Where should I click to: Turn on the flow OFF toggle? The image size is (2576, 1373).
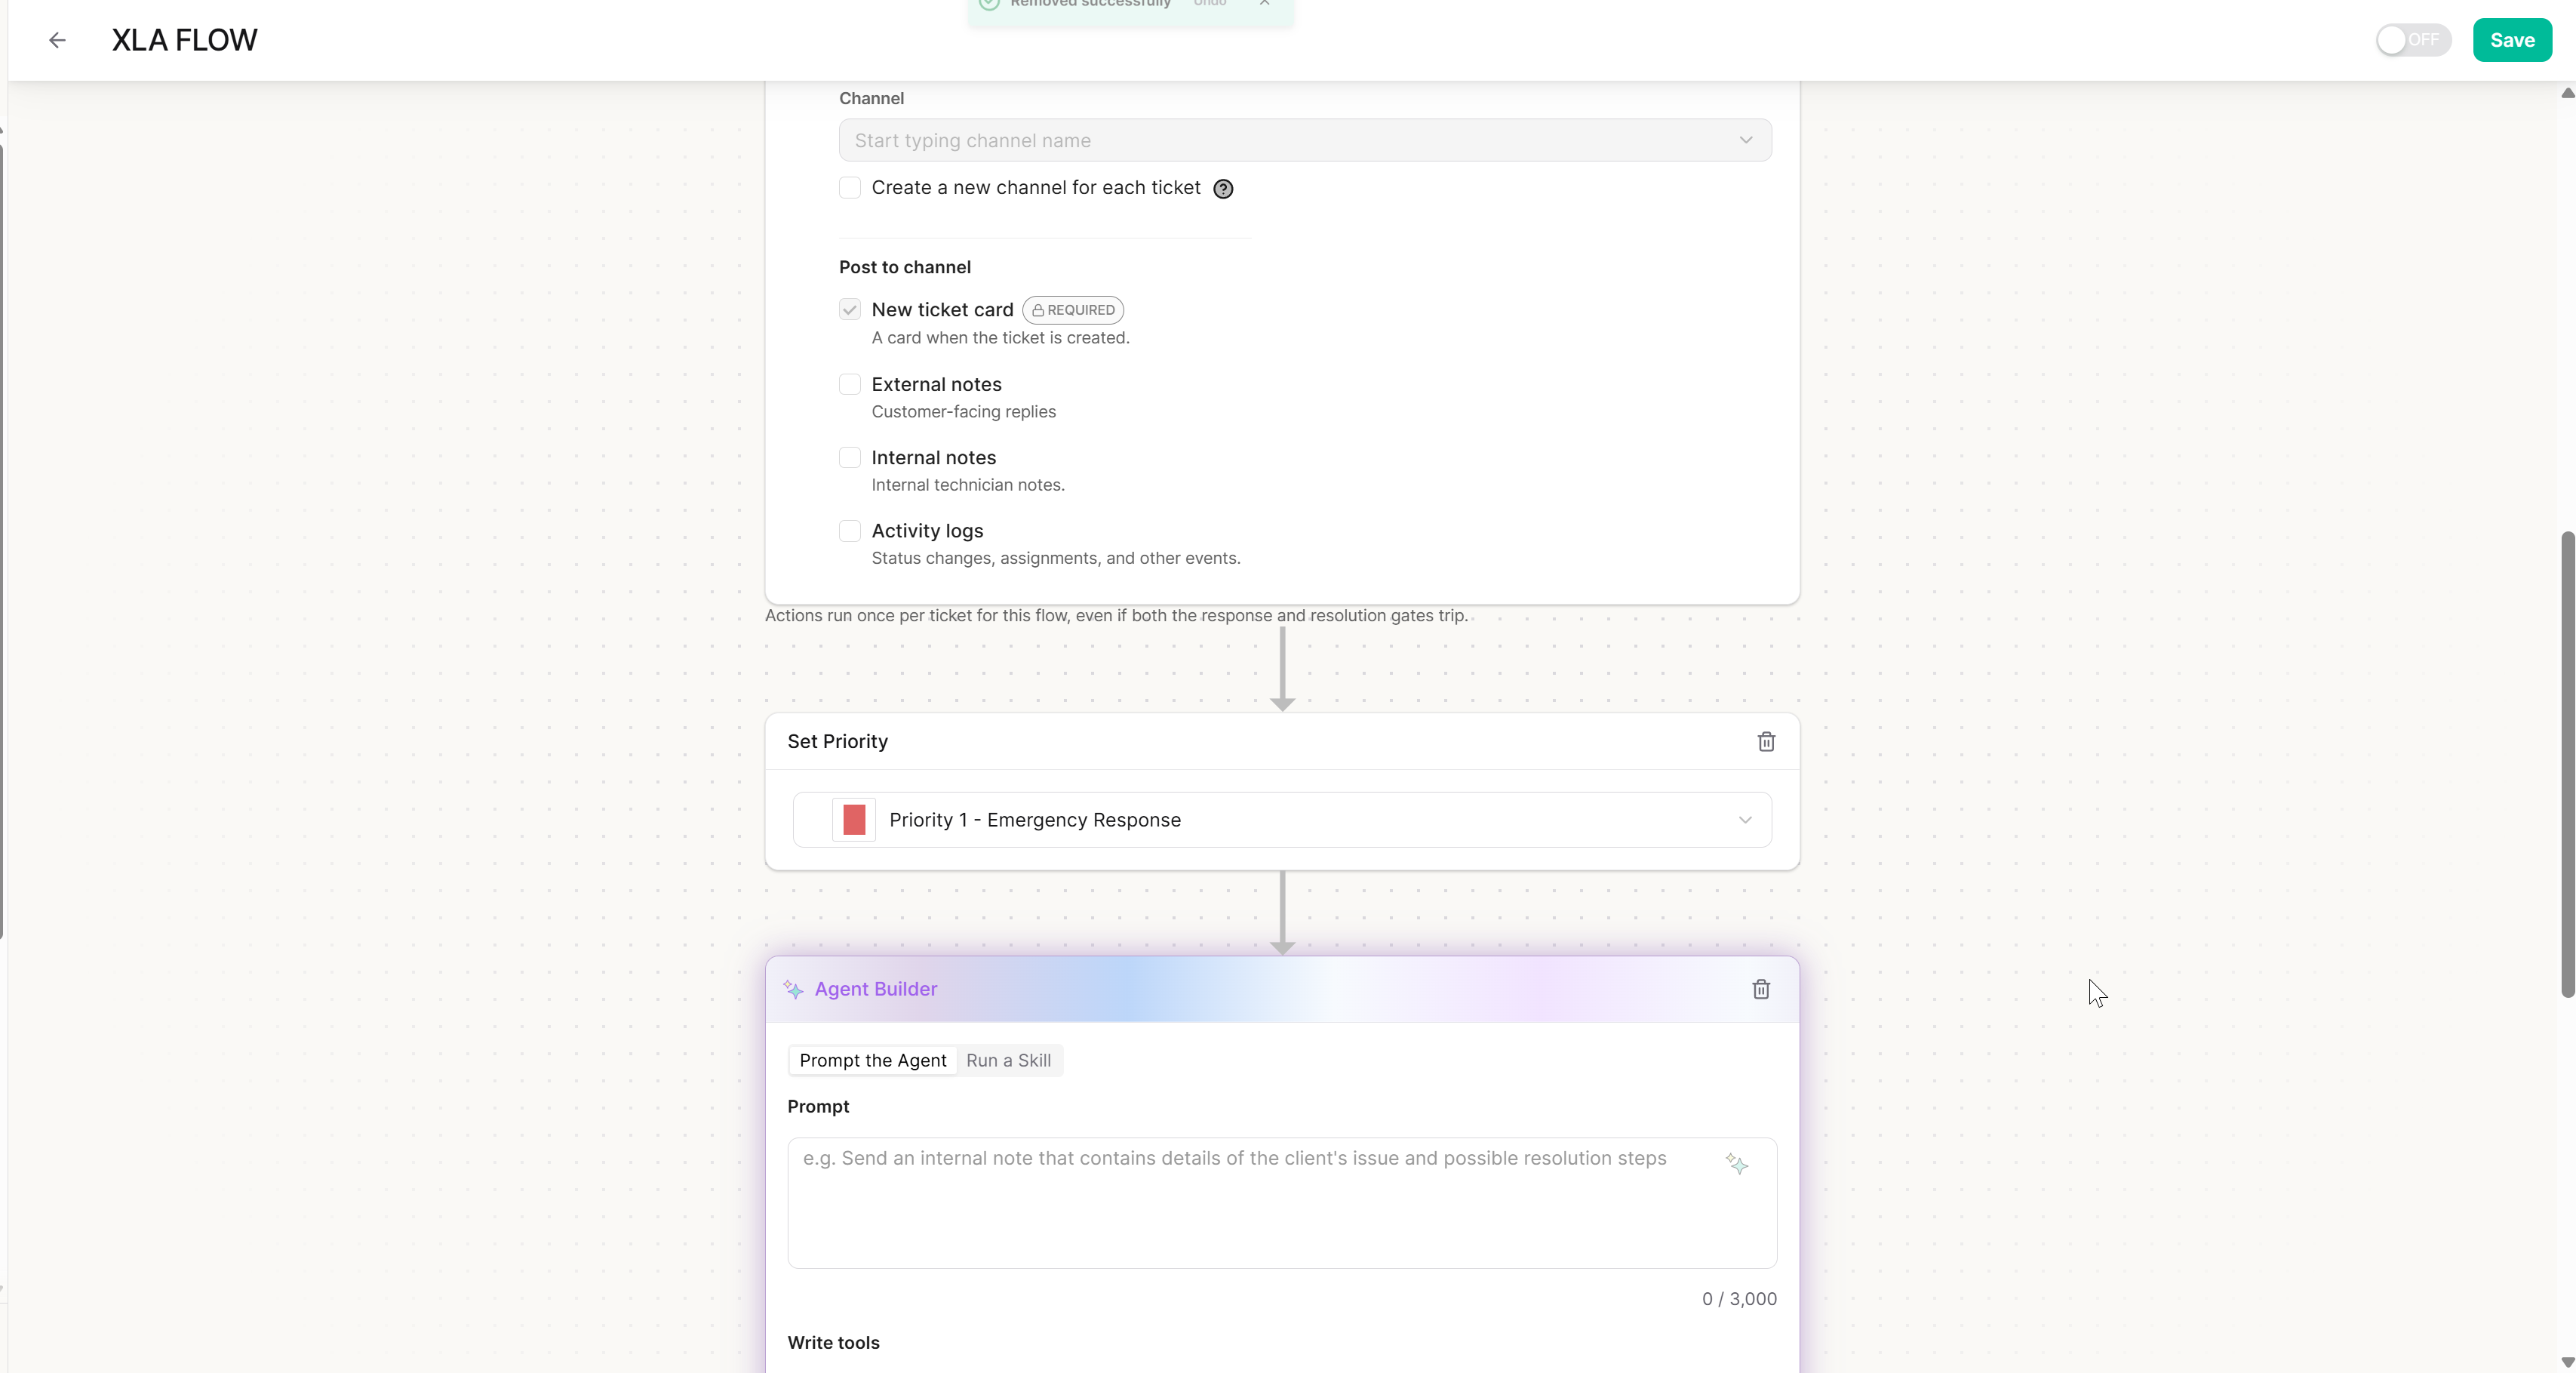tap(2413, 40)
